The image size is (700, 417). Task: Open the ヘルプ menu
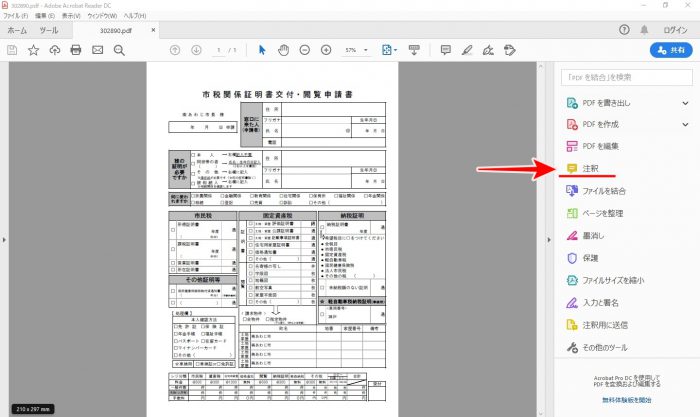(x=135, y=16)
